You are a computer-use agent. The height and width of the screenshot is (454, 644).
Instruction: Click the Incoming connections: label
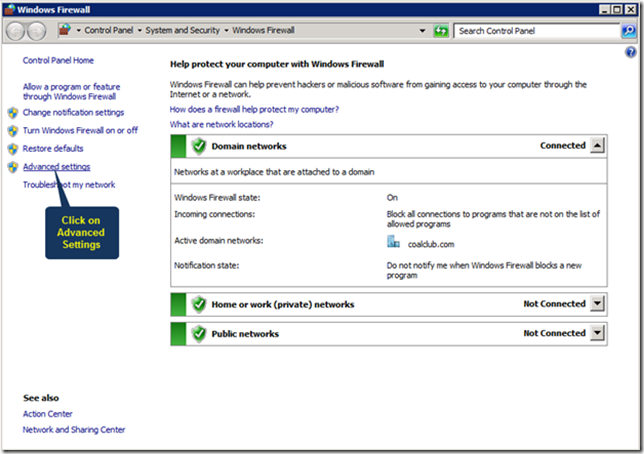pyautogui.click(x=214, y=214)
